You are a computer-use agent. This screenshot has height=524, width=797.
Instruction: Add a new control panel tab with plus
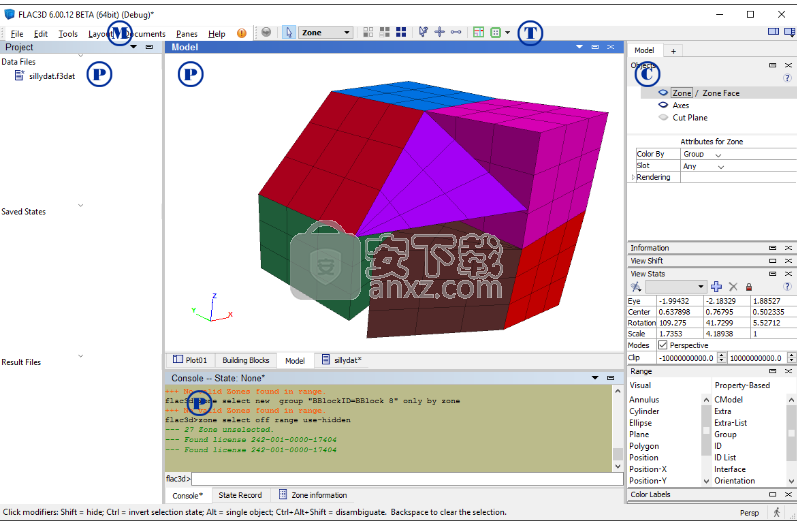coord(673,51)
